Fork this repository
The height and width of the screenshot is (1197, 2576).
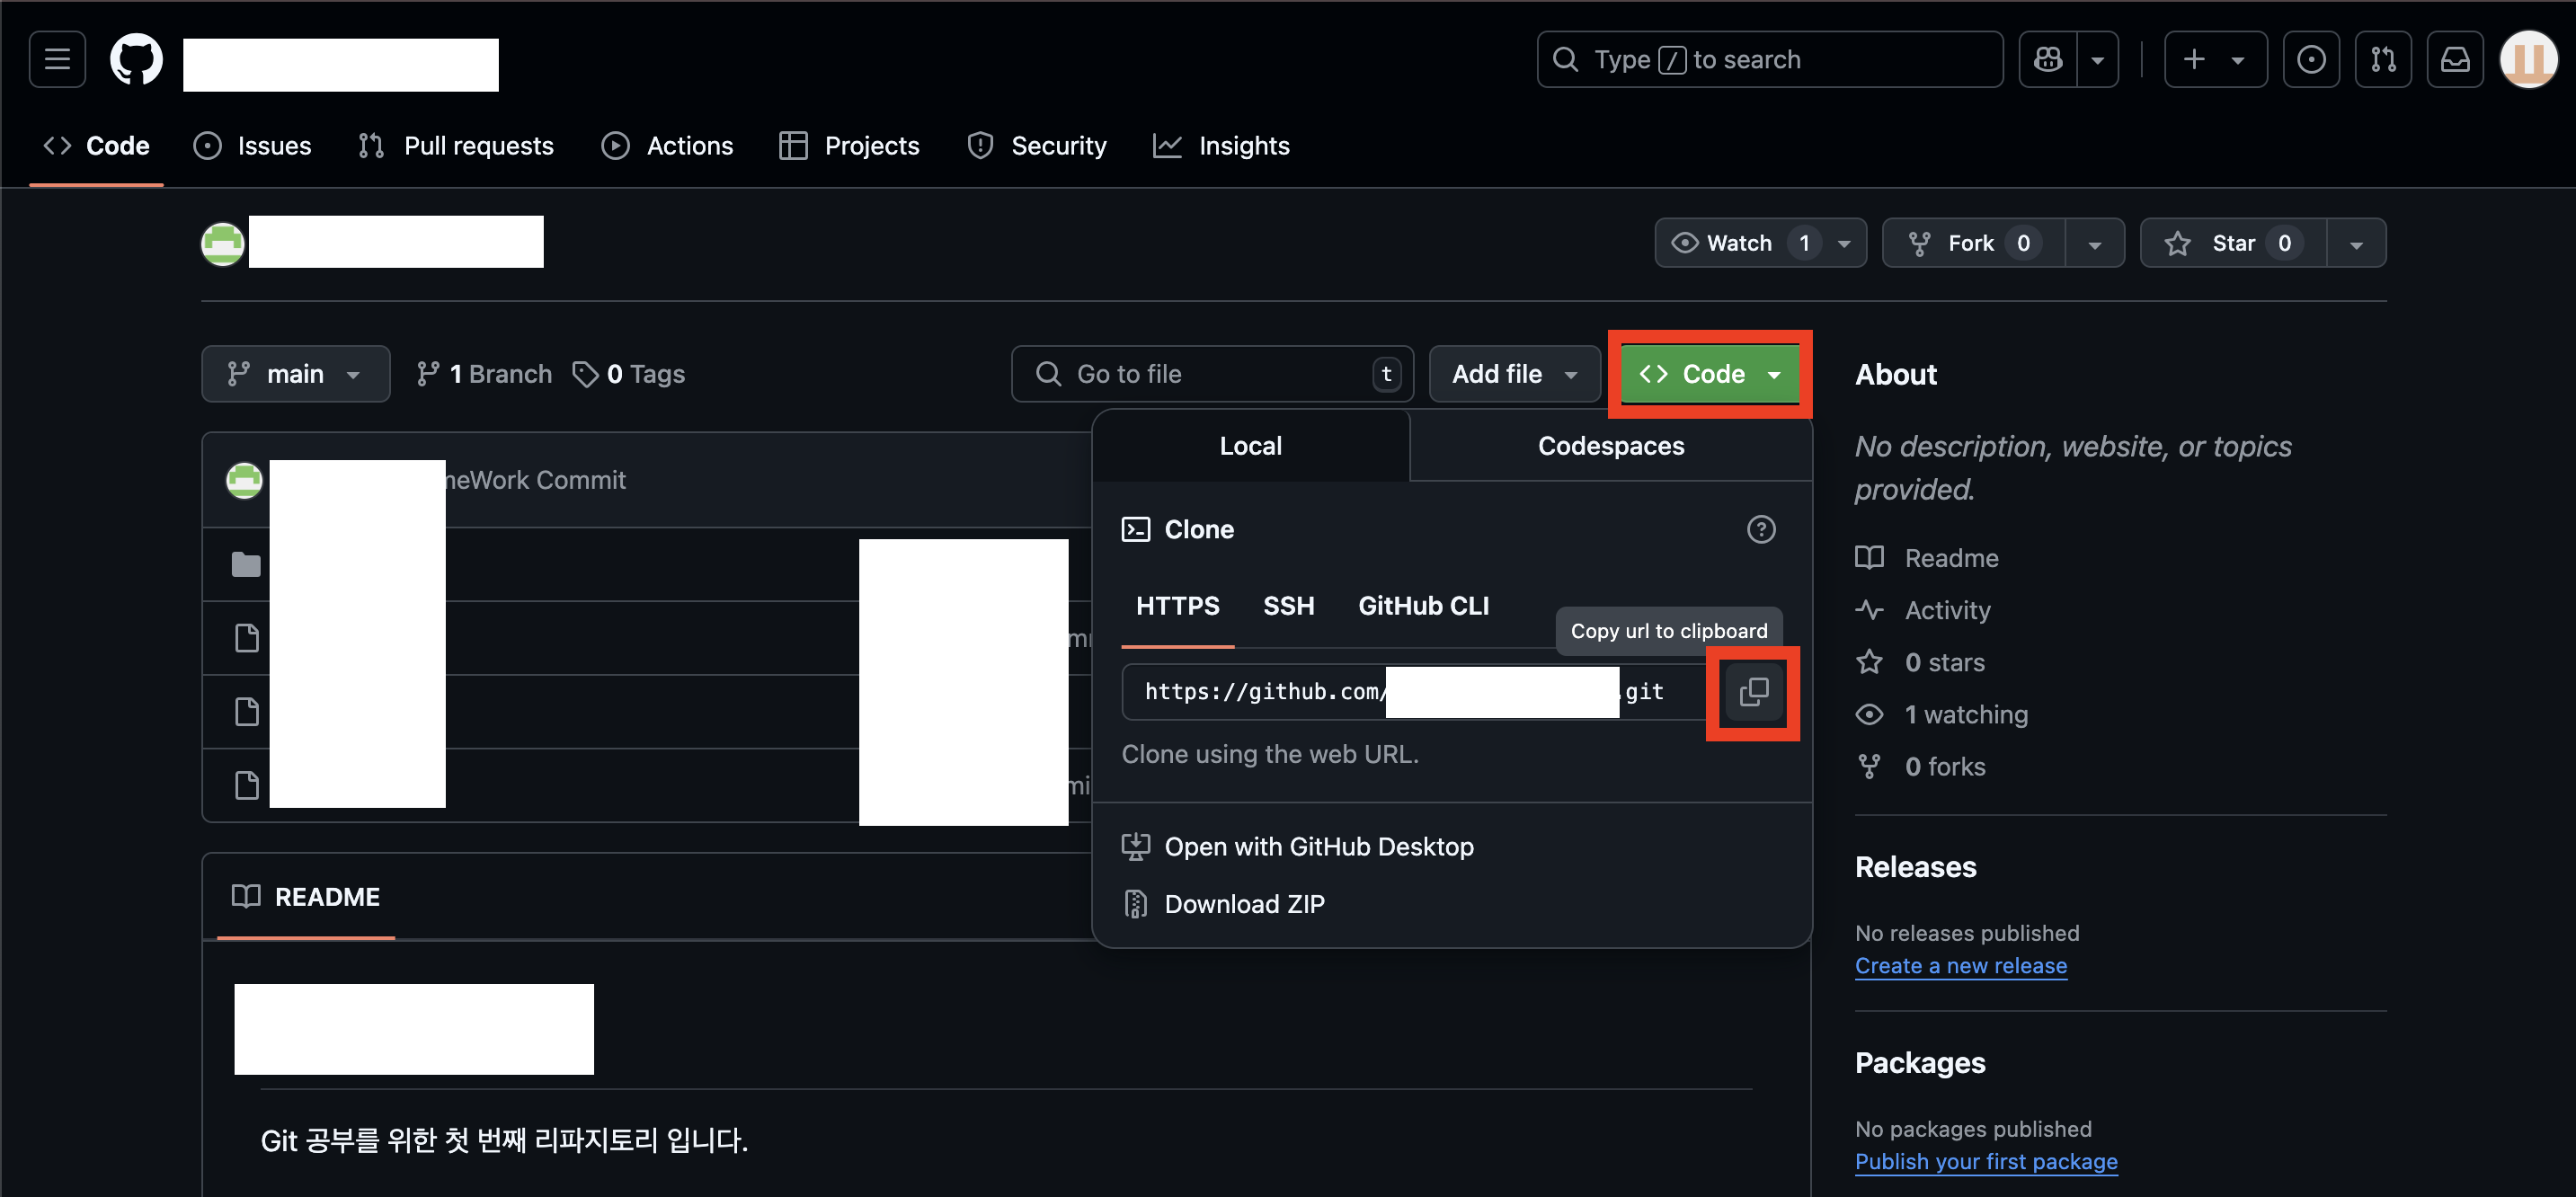(1973, 243)
